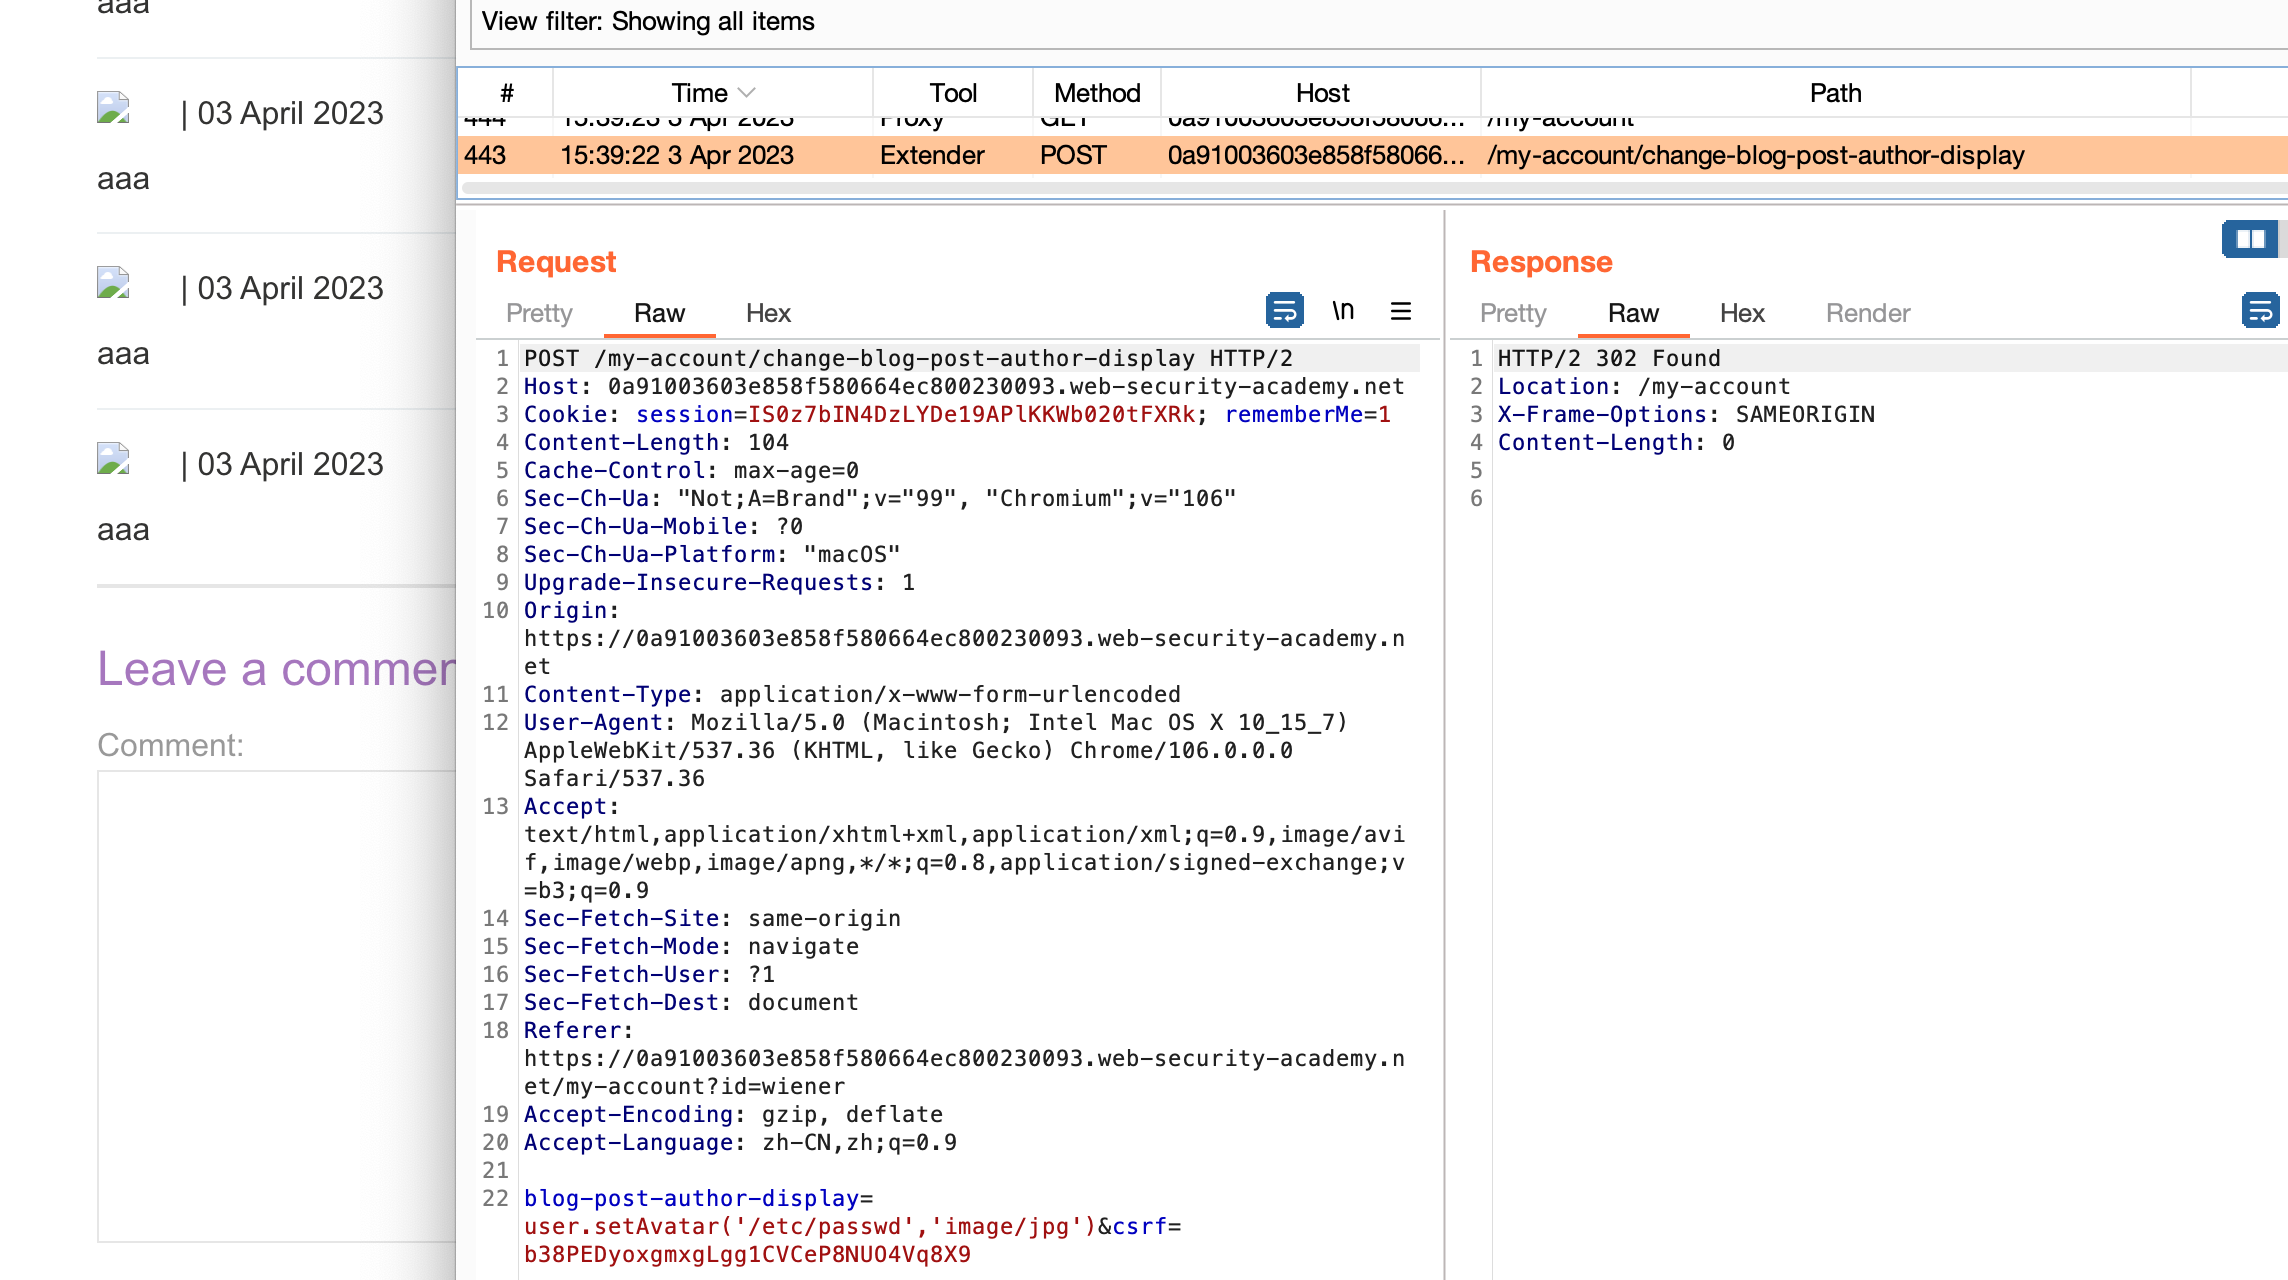This screenshot has width=2288, height=1280.
Task: Sort by Time column dropdown arrow
Action: pos(746,93)
